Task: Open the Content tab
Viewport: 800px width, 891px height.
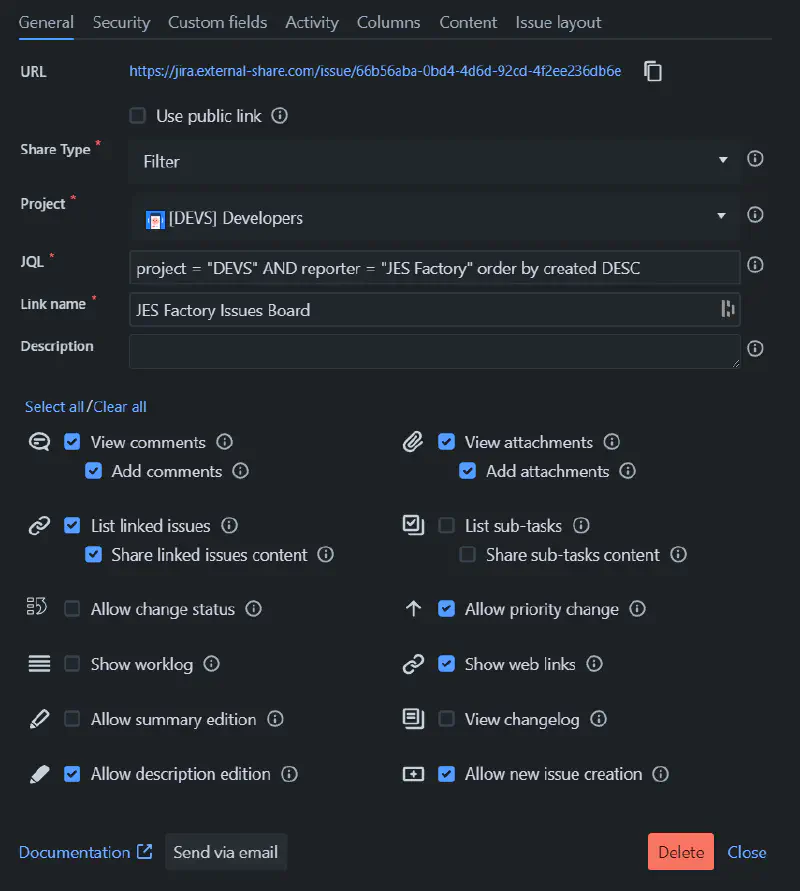Action: click(x=468, y=23)
